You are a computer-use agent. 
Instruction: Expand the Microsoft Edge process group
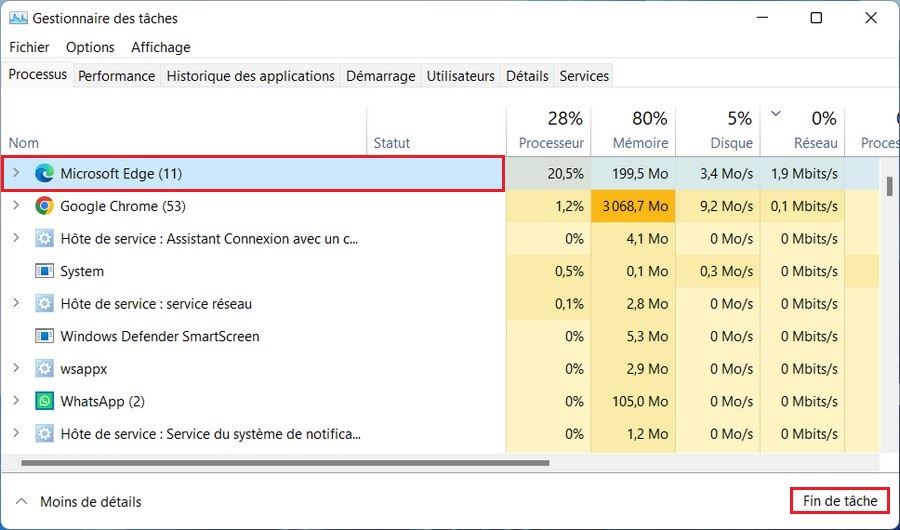(16, 173)
